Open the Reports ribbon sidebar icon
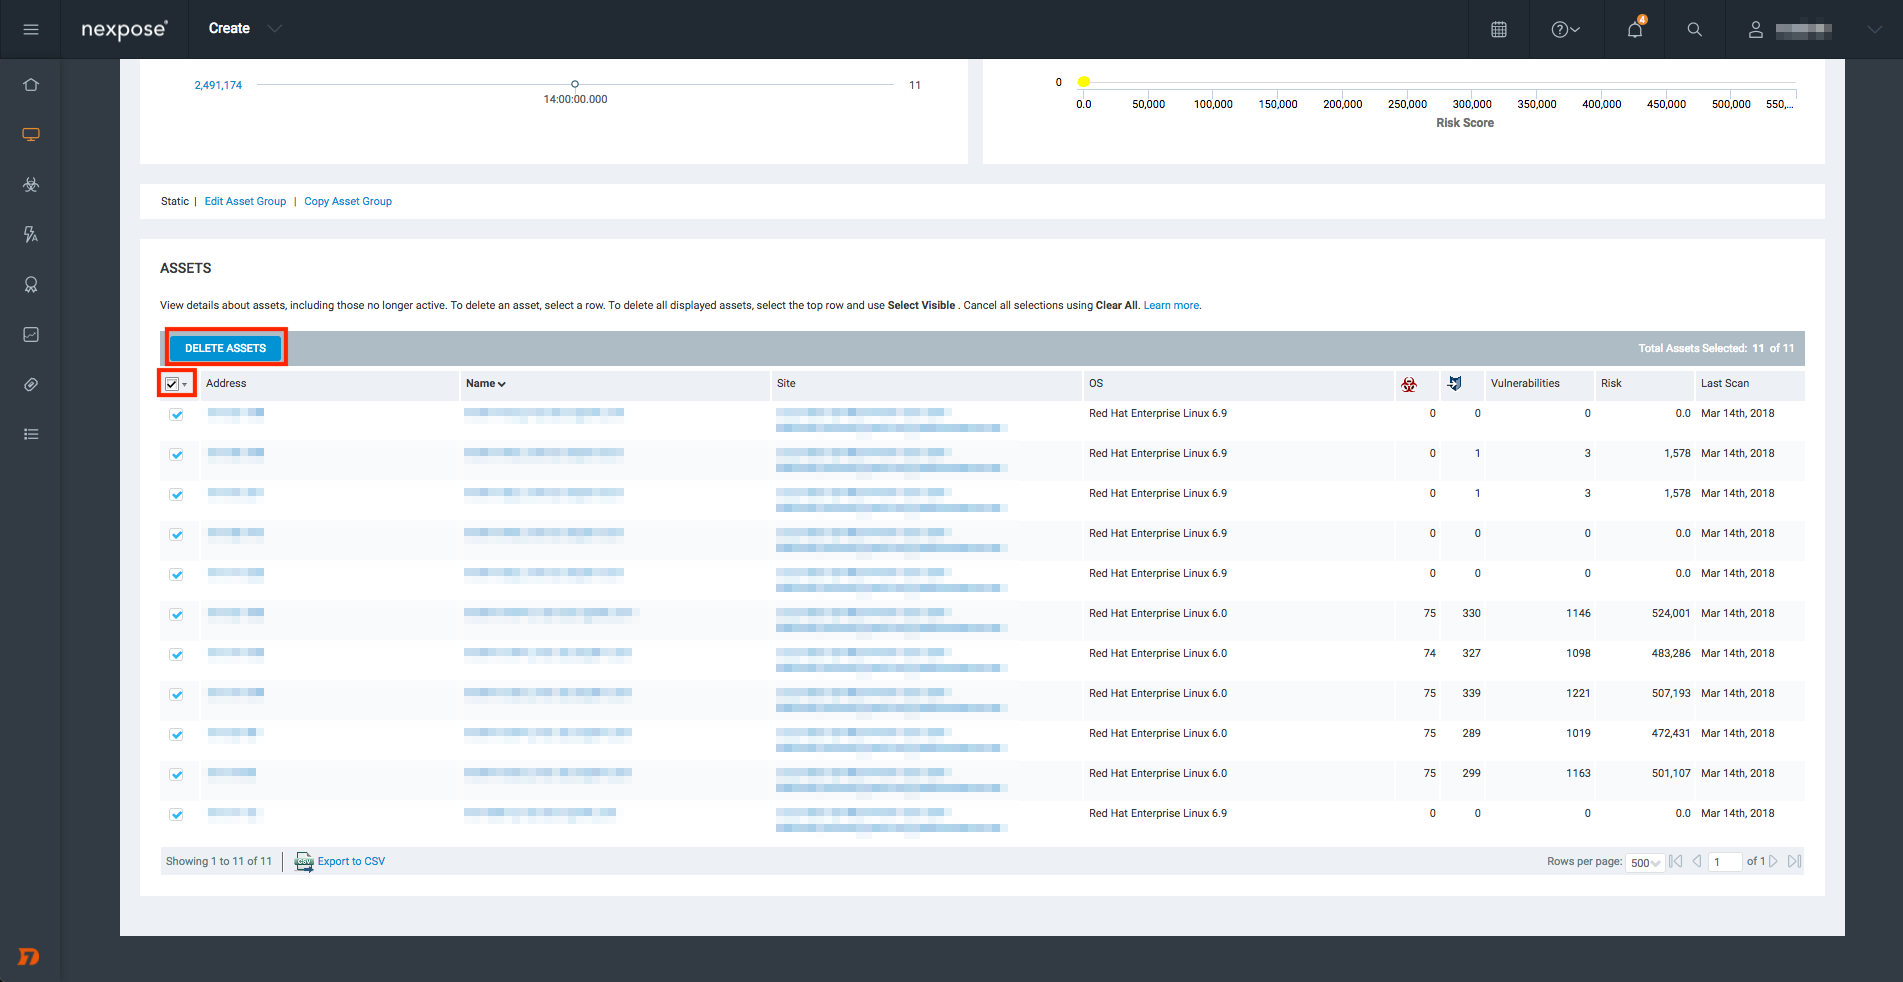 pyautogui.click(x=31, y=285)
